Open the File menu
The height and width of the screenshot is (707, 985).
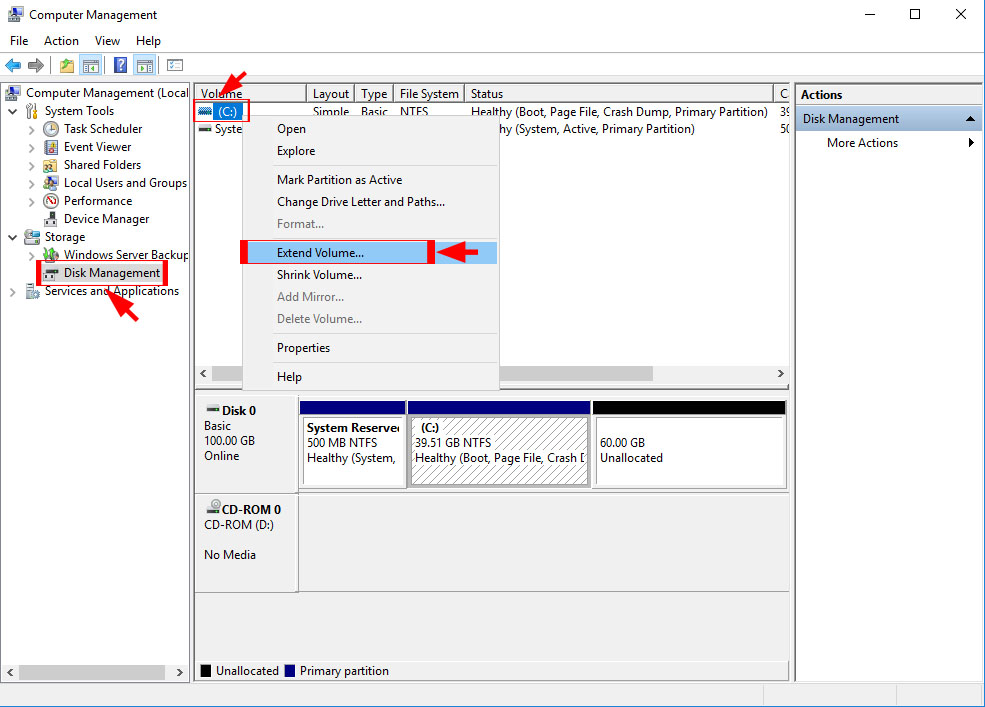coord(19,41)
